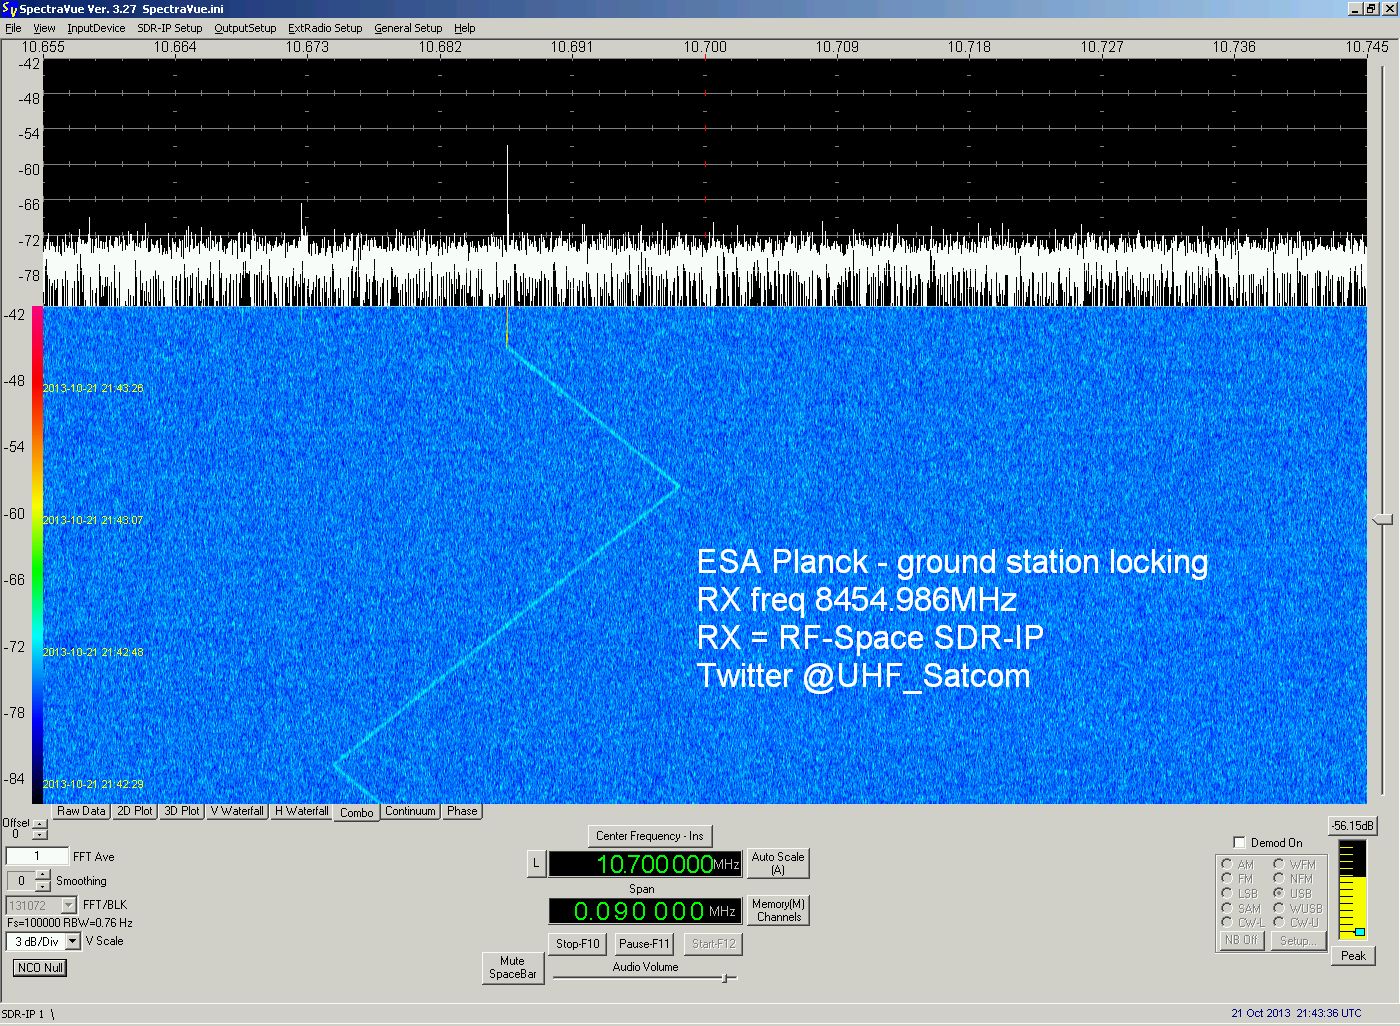Click the Peak button
This screenshot has height=1026, width=1400.
tap(1353, 955)
